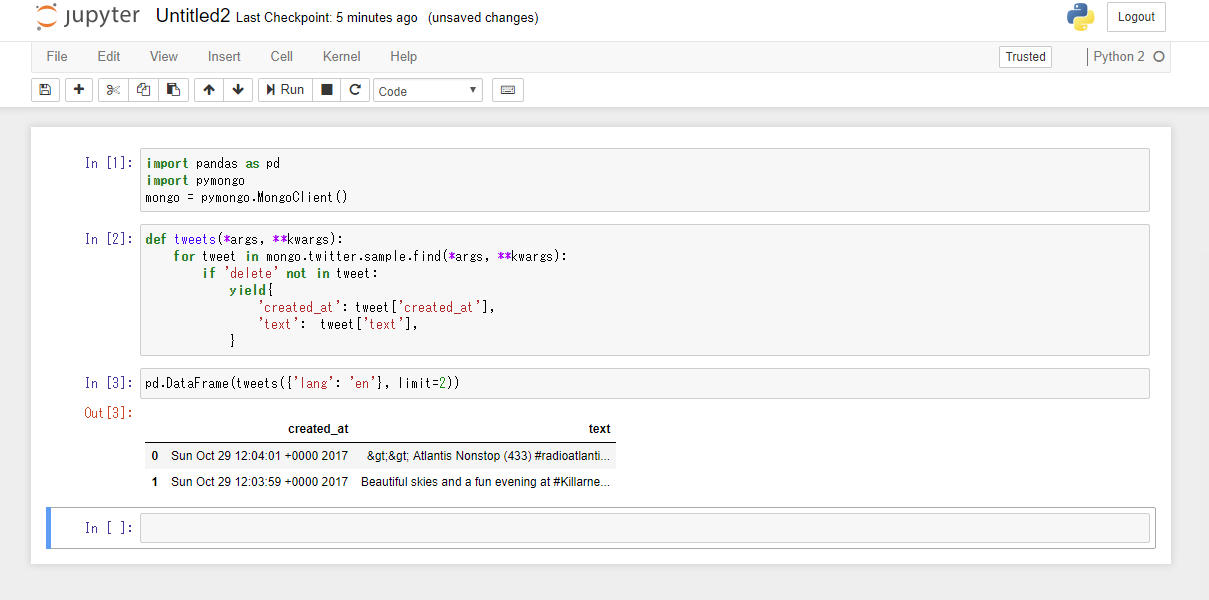Click the empty input cell at bottom

644,528
